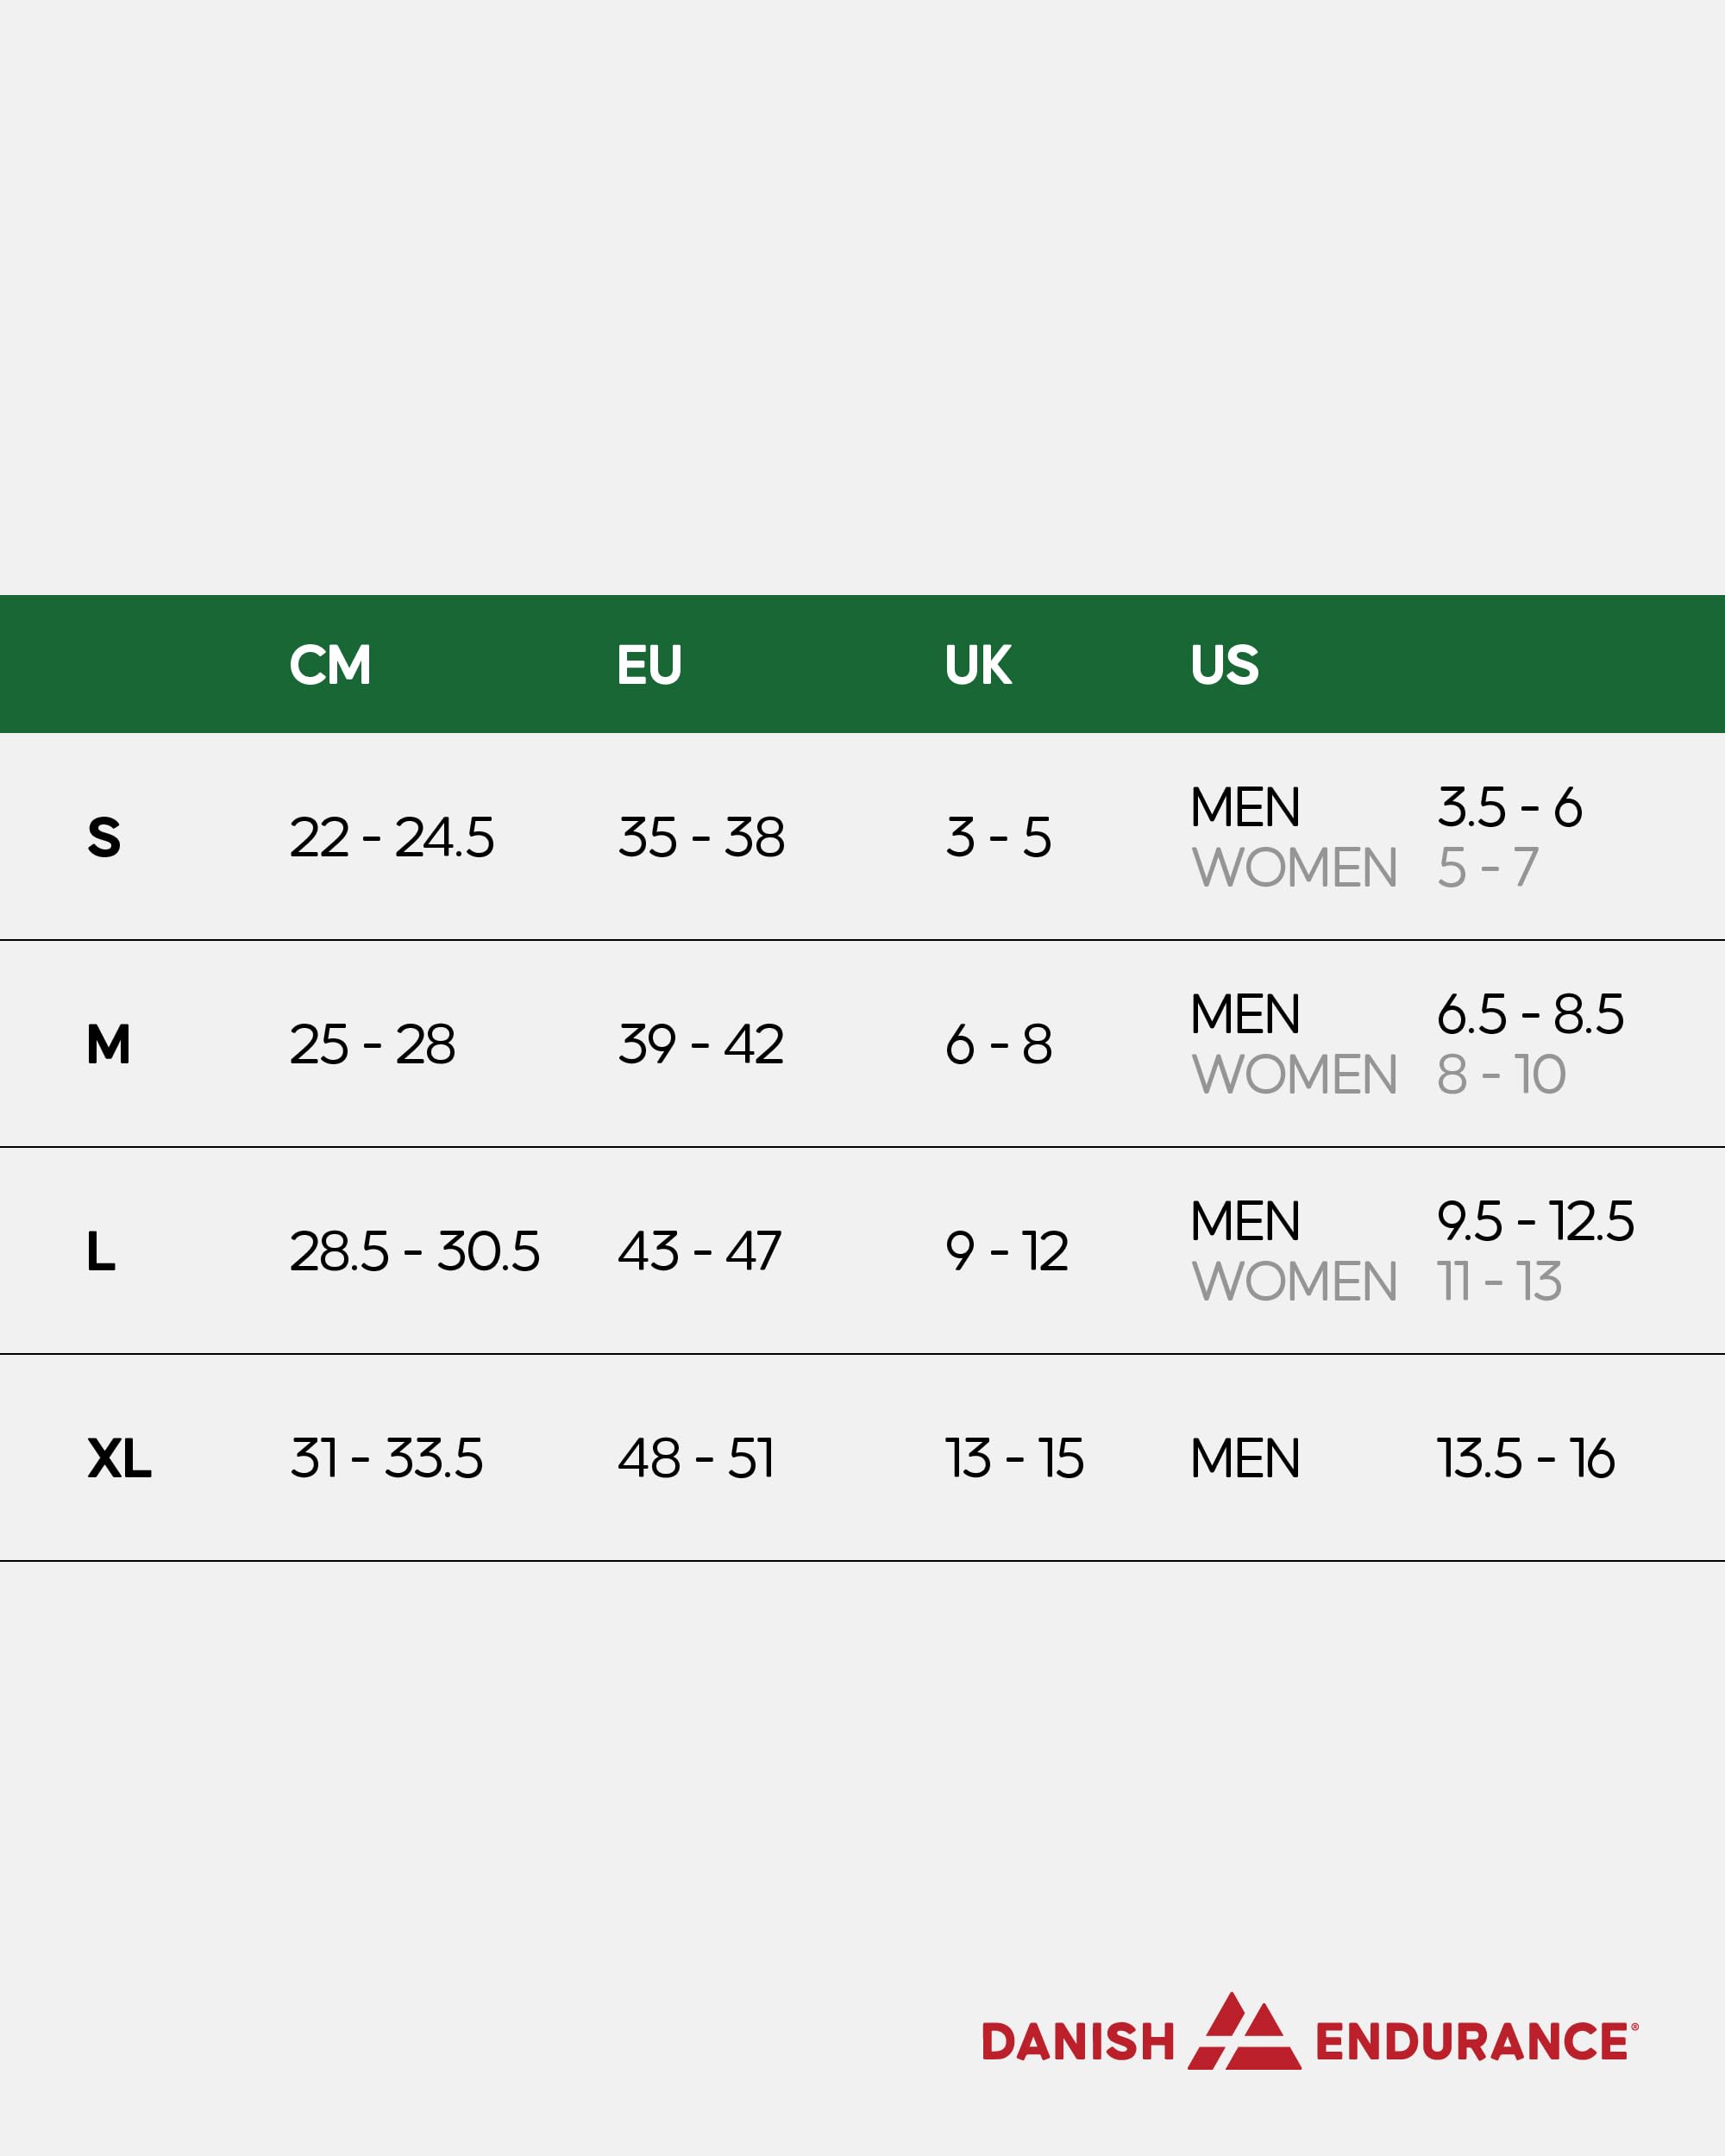Screen dimensions: 1725x2156
Task: Click the MEN label in the XL row
Action: point(1244,1459)
